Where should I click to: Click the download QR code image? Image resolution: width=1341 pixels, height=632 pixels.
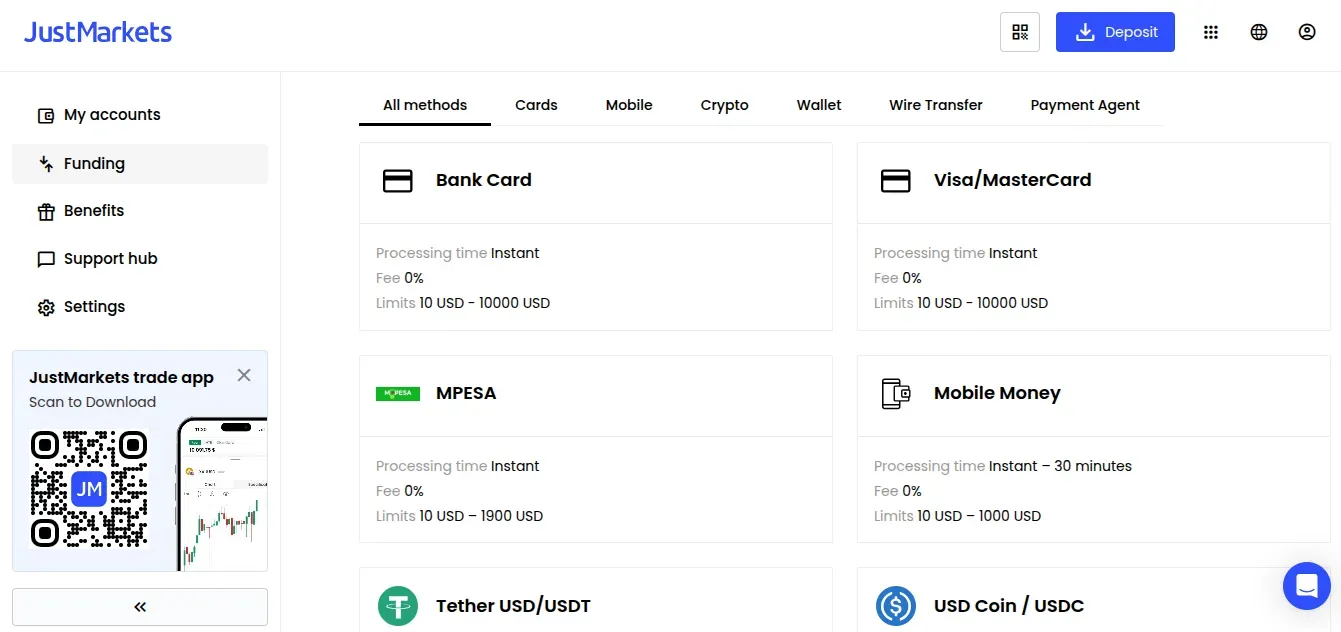pos(89,489)
